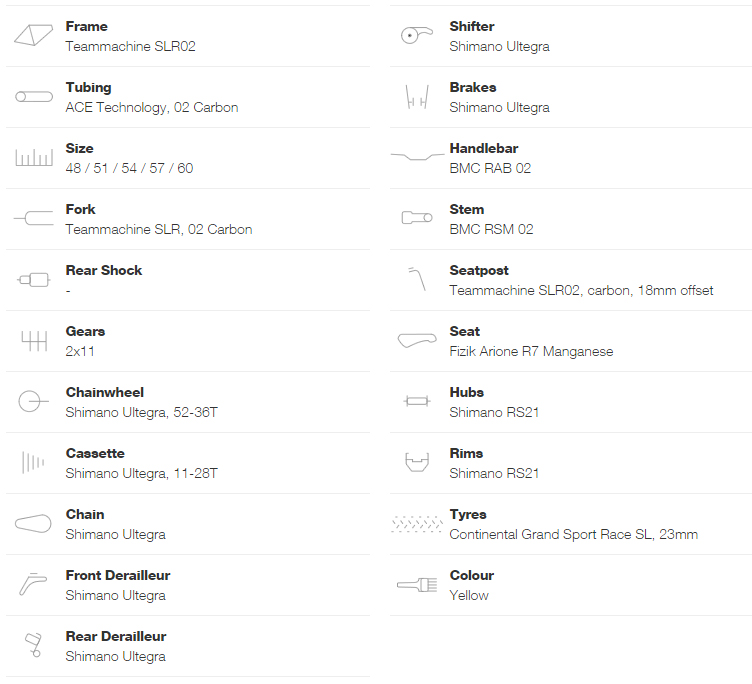The width and height of the screenshot is (752, 684).
Task: Click the Yellow colour value
Action: click(x=469, y=595)
